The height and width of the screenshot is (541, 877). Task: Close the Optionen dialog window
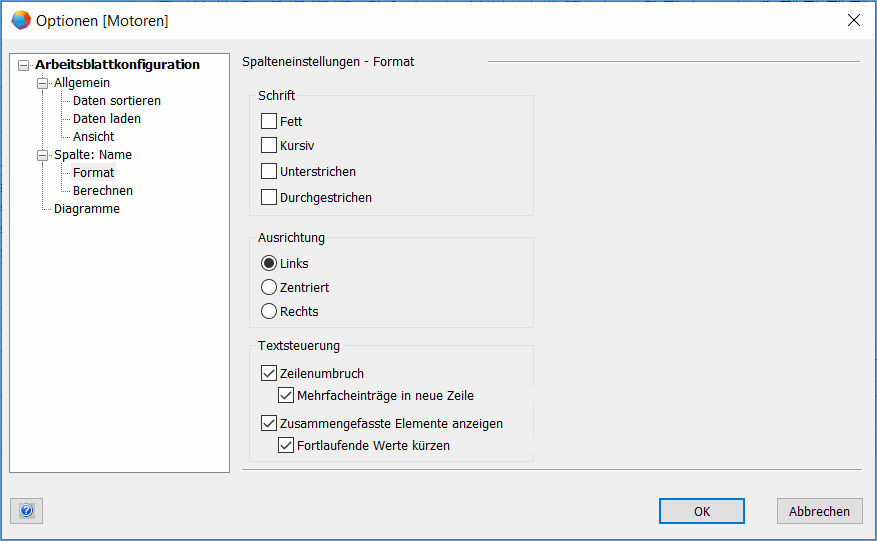[853, 20]
